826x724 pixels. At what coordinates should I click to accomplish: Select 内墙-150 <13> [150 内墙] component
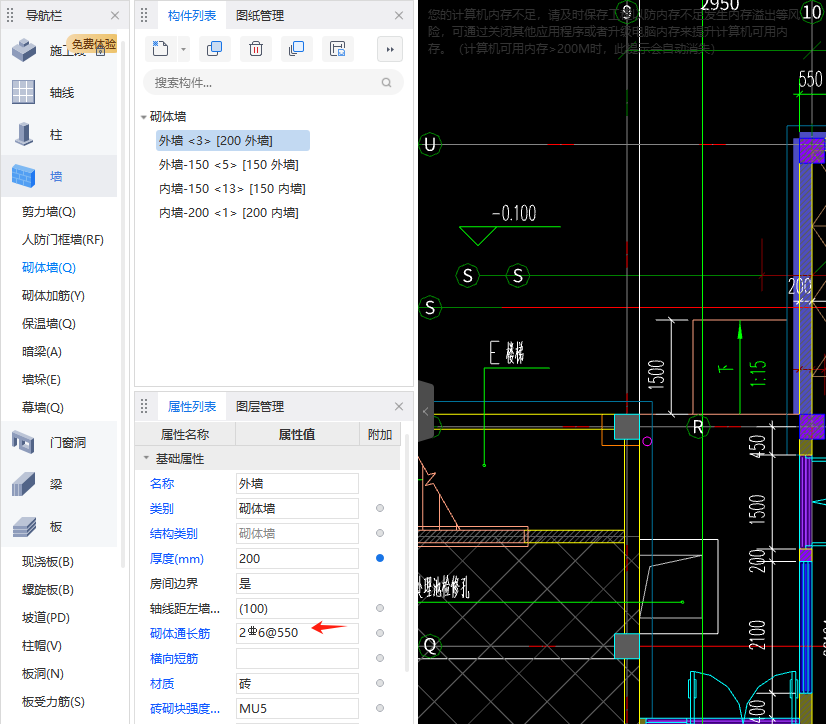232,189
